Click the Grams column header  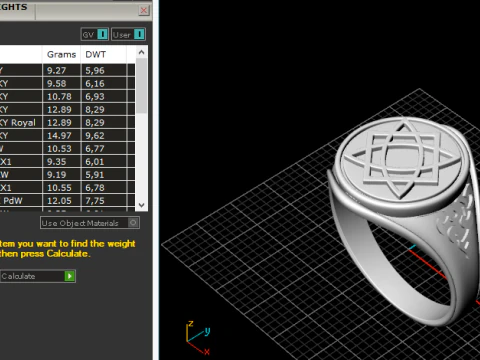pos(61,54)
